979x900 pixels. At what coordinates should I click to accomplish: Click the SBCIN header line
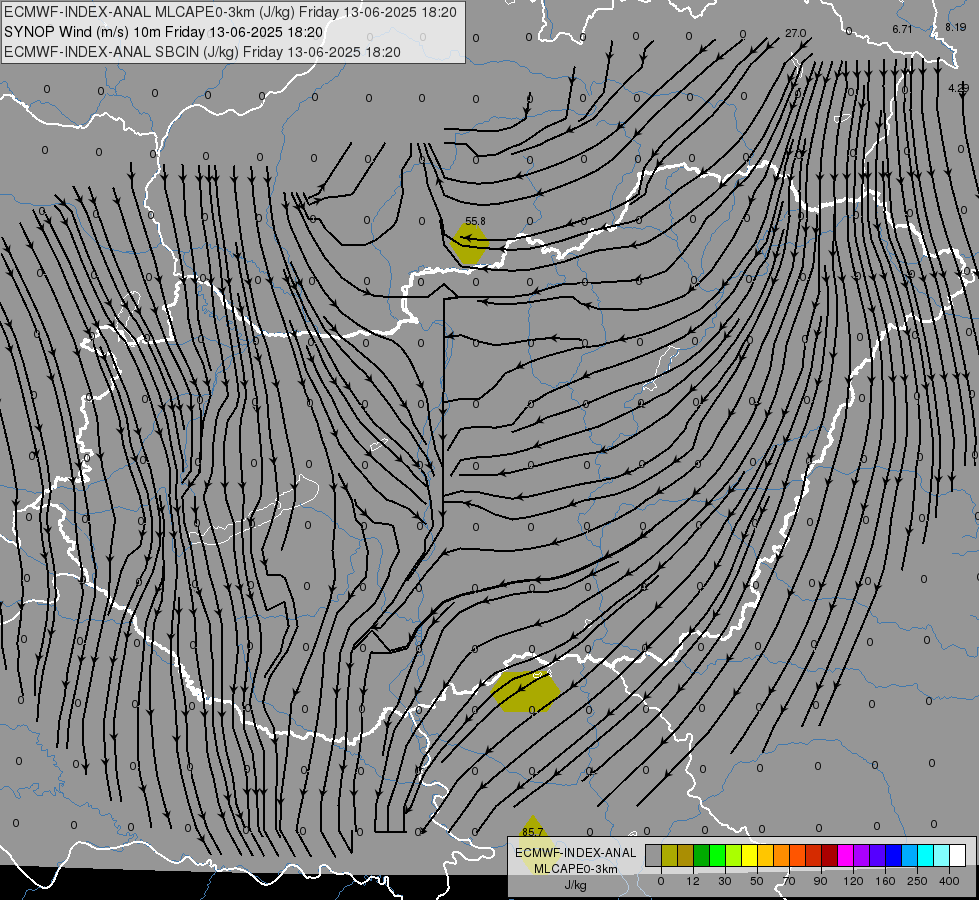(202, 52)
